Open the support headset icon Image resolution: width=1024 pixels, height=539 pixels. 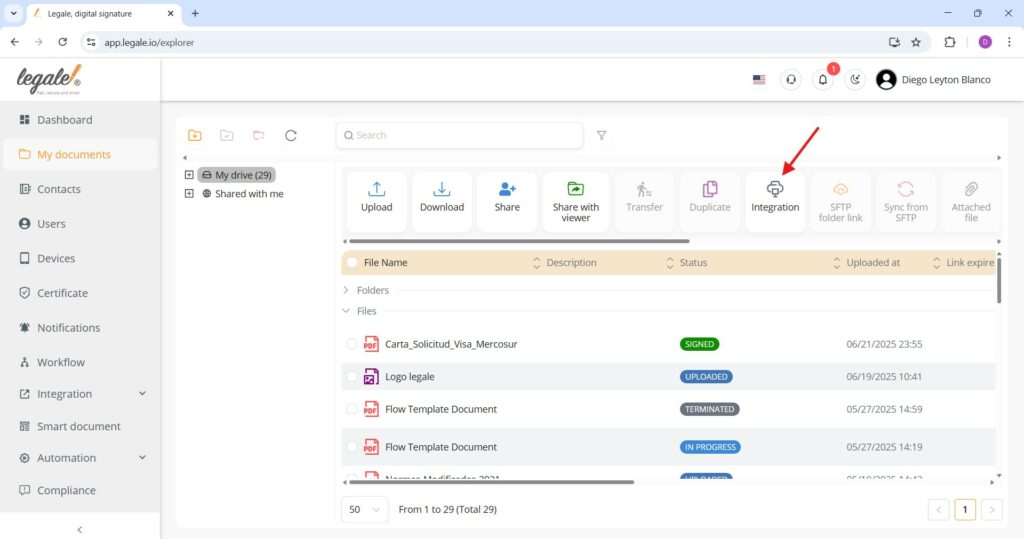click(x=791, y=80)
